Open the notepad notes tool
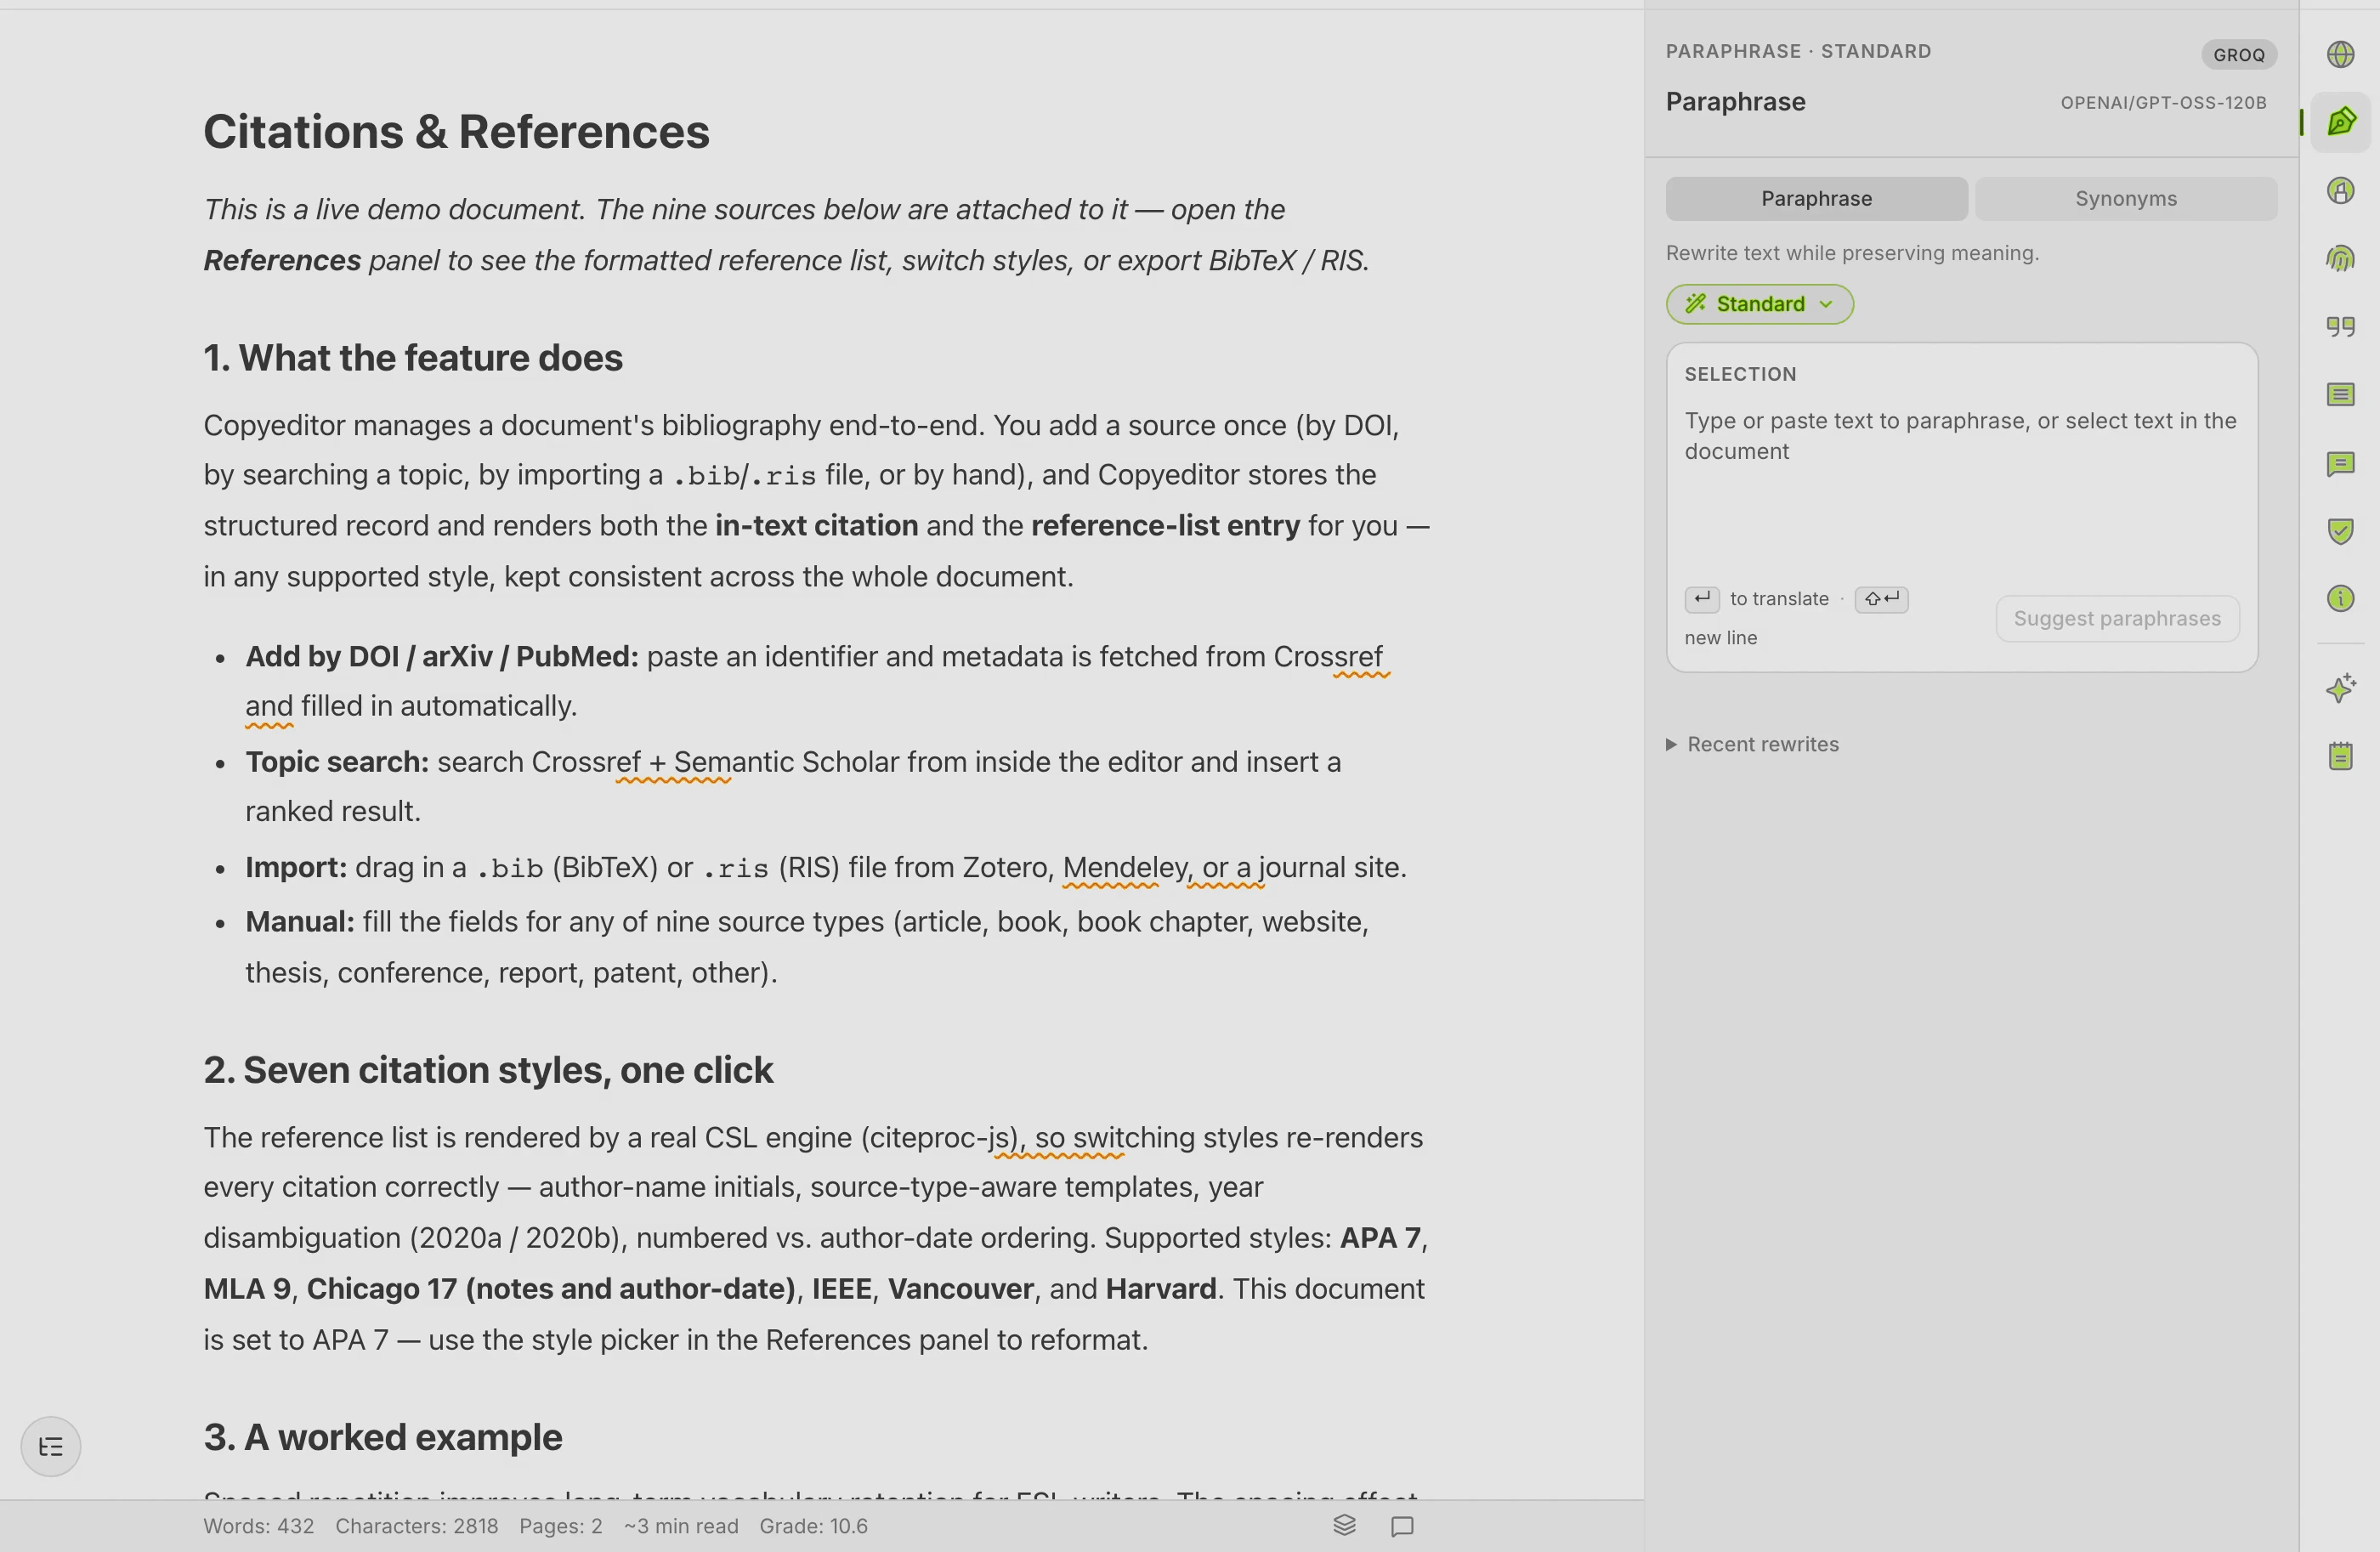This screenshot has width=2380, height=1552. [x=2340, y=756]
